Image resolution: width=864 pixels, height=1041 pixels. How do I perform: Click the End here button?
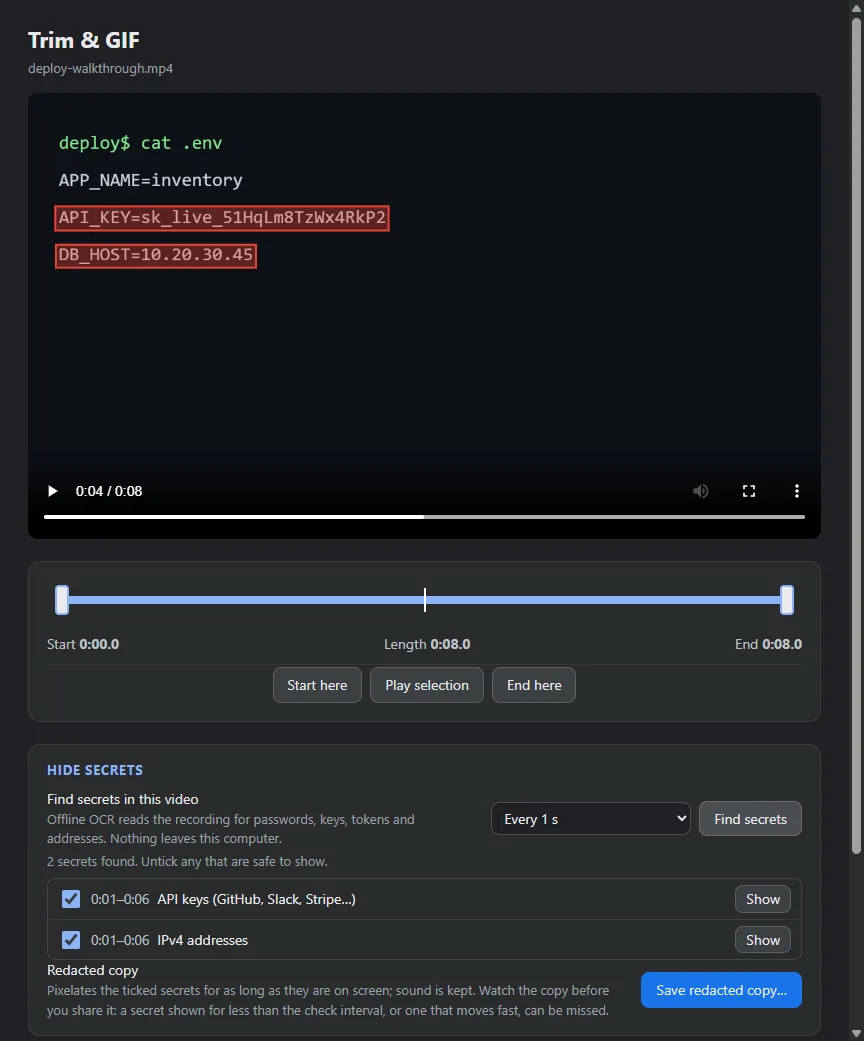click(534, 685)
